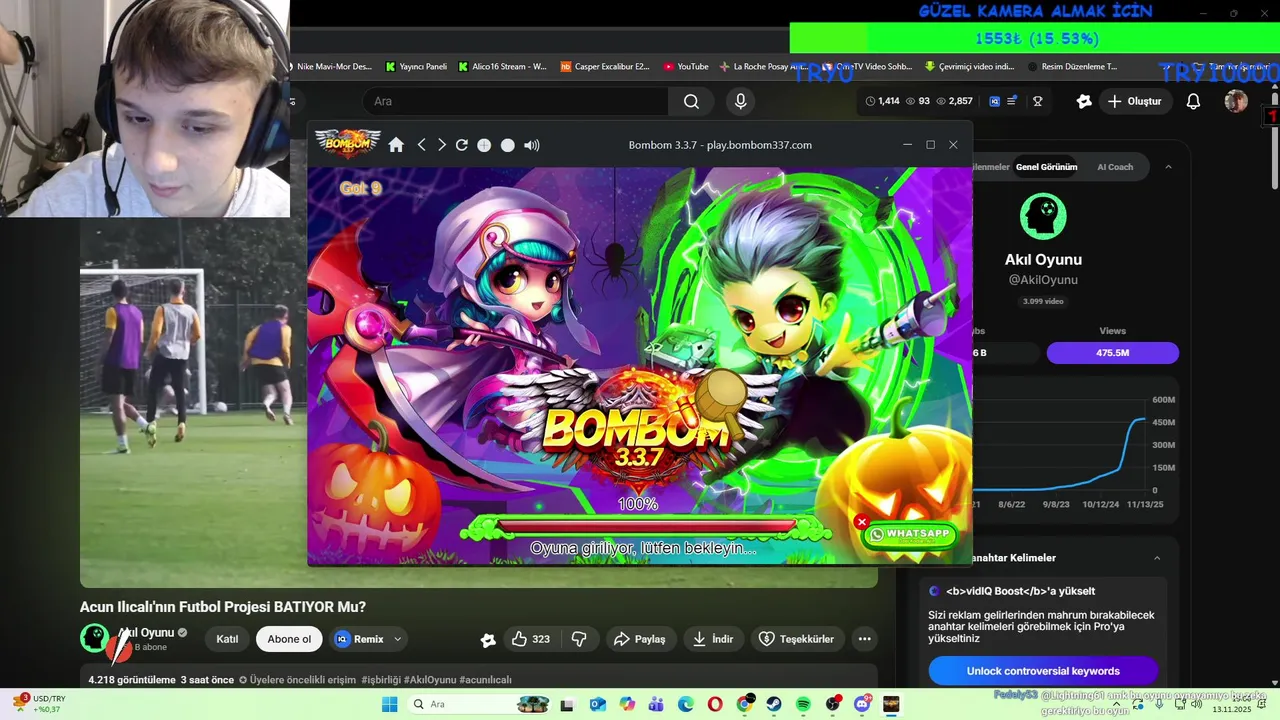Switch to the AI Coach tab
1280x720 pixels.
[1115, 167]
